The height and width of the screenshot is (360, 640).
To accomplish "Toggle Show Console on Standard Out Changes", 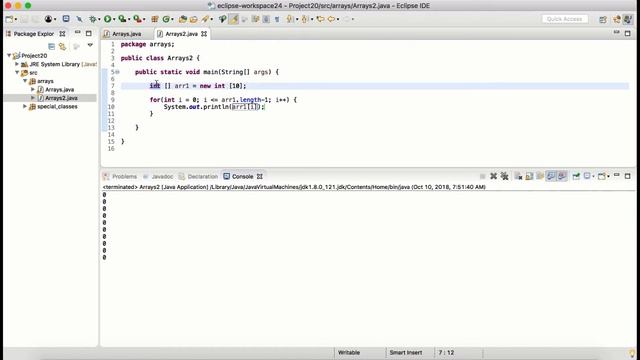I will [x=551, y=176].
